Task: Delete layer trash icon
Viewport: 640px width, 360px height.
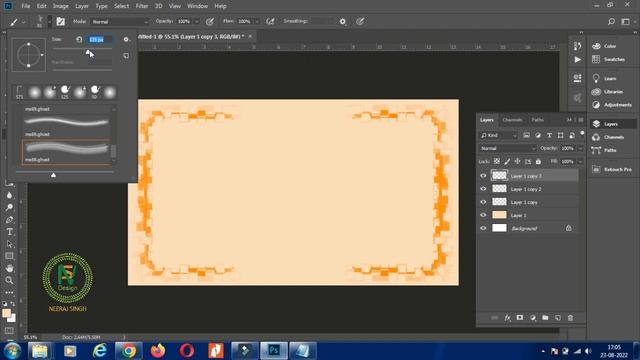Action: [571, 318]
